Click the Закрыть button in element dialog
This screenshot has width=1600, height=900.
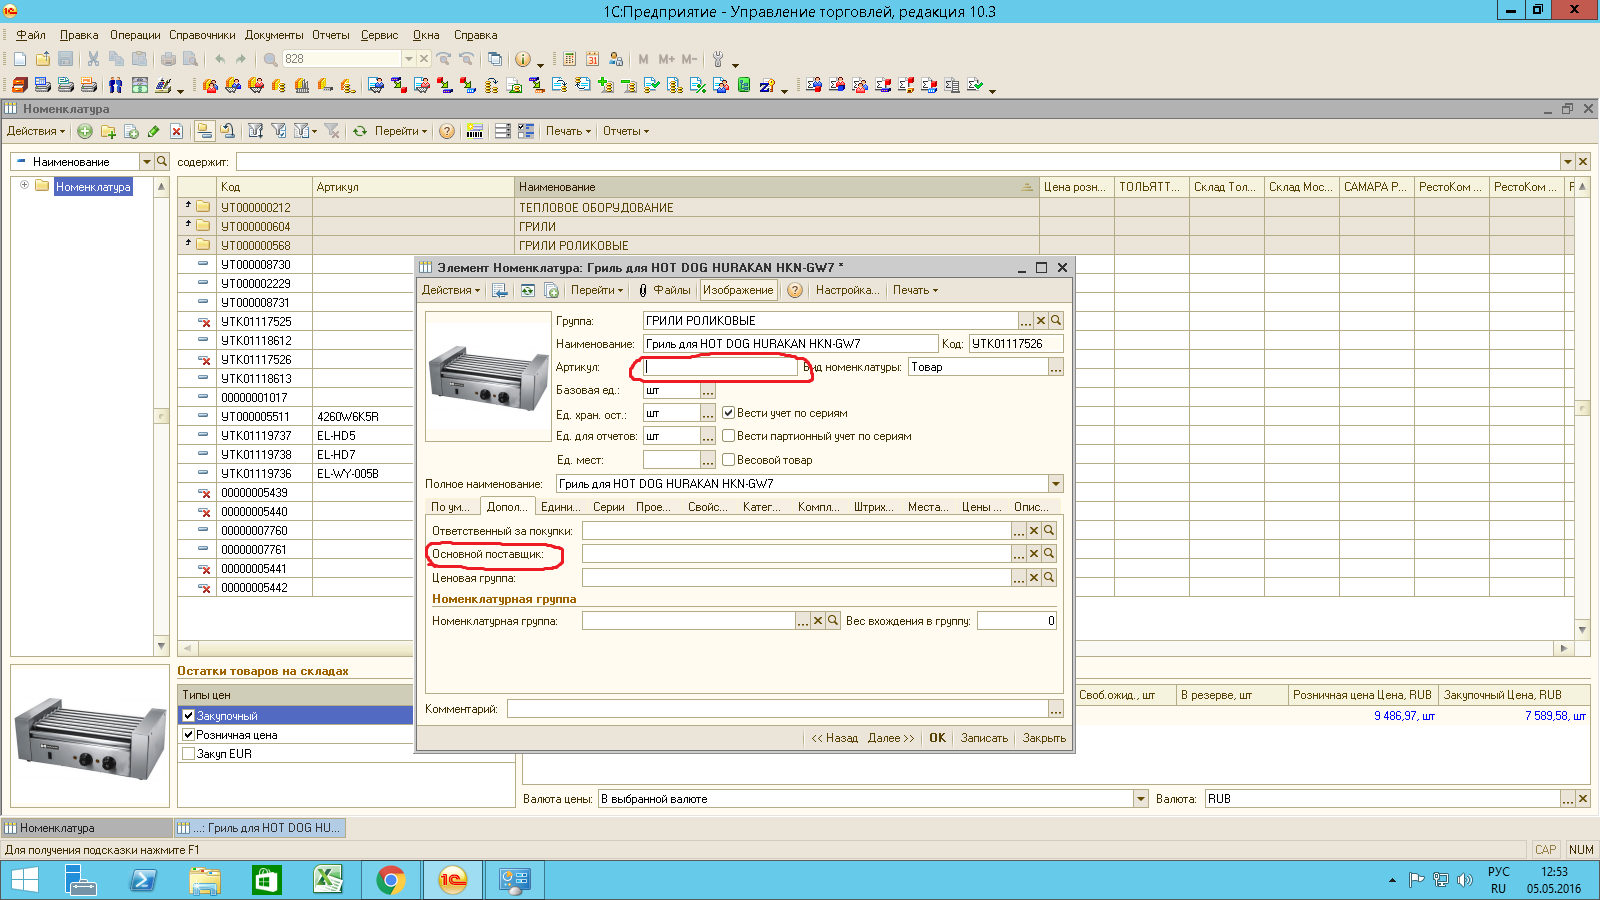coord(1044,738)
